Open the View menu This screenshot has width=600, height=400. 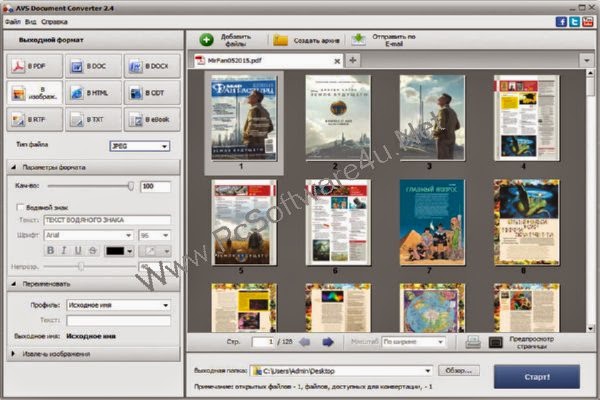point(31,22)
